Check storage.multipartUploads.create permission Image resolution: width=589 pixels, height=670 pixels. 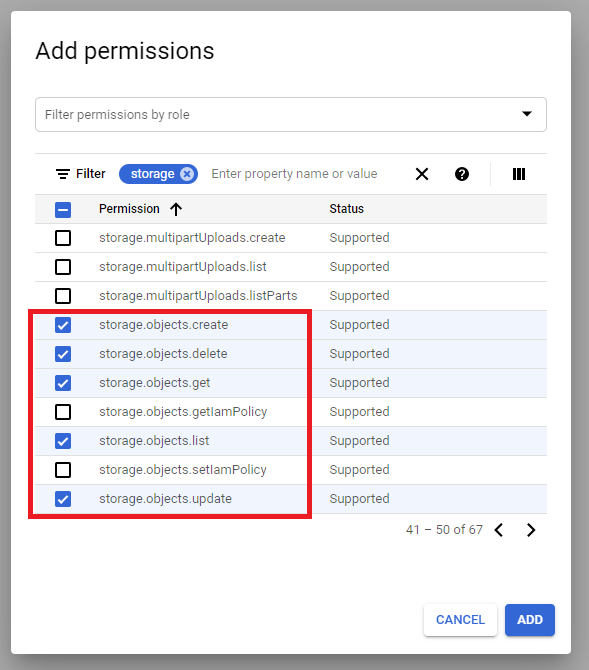tap(63, 238)
